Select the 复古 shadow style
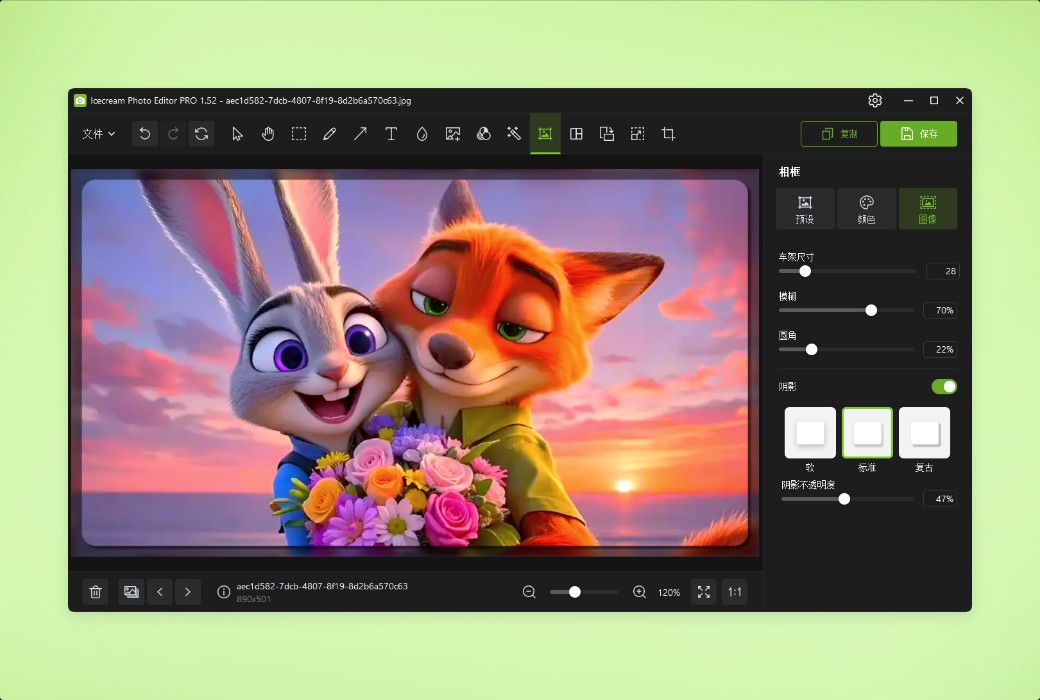 (924, 432)
